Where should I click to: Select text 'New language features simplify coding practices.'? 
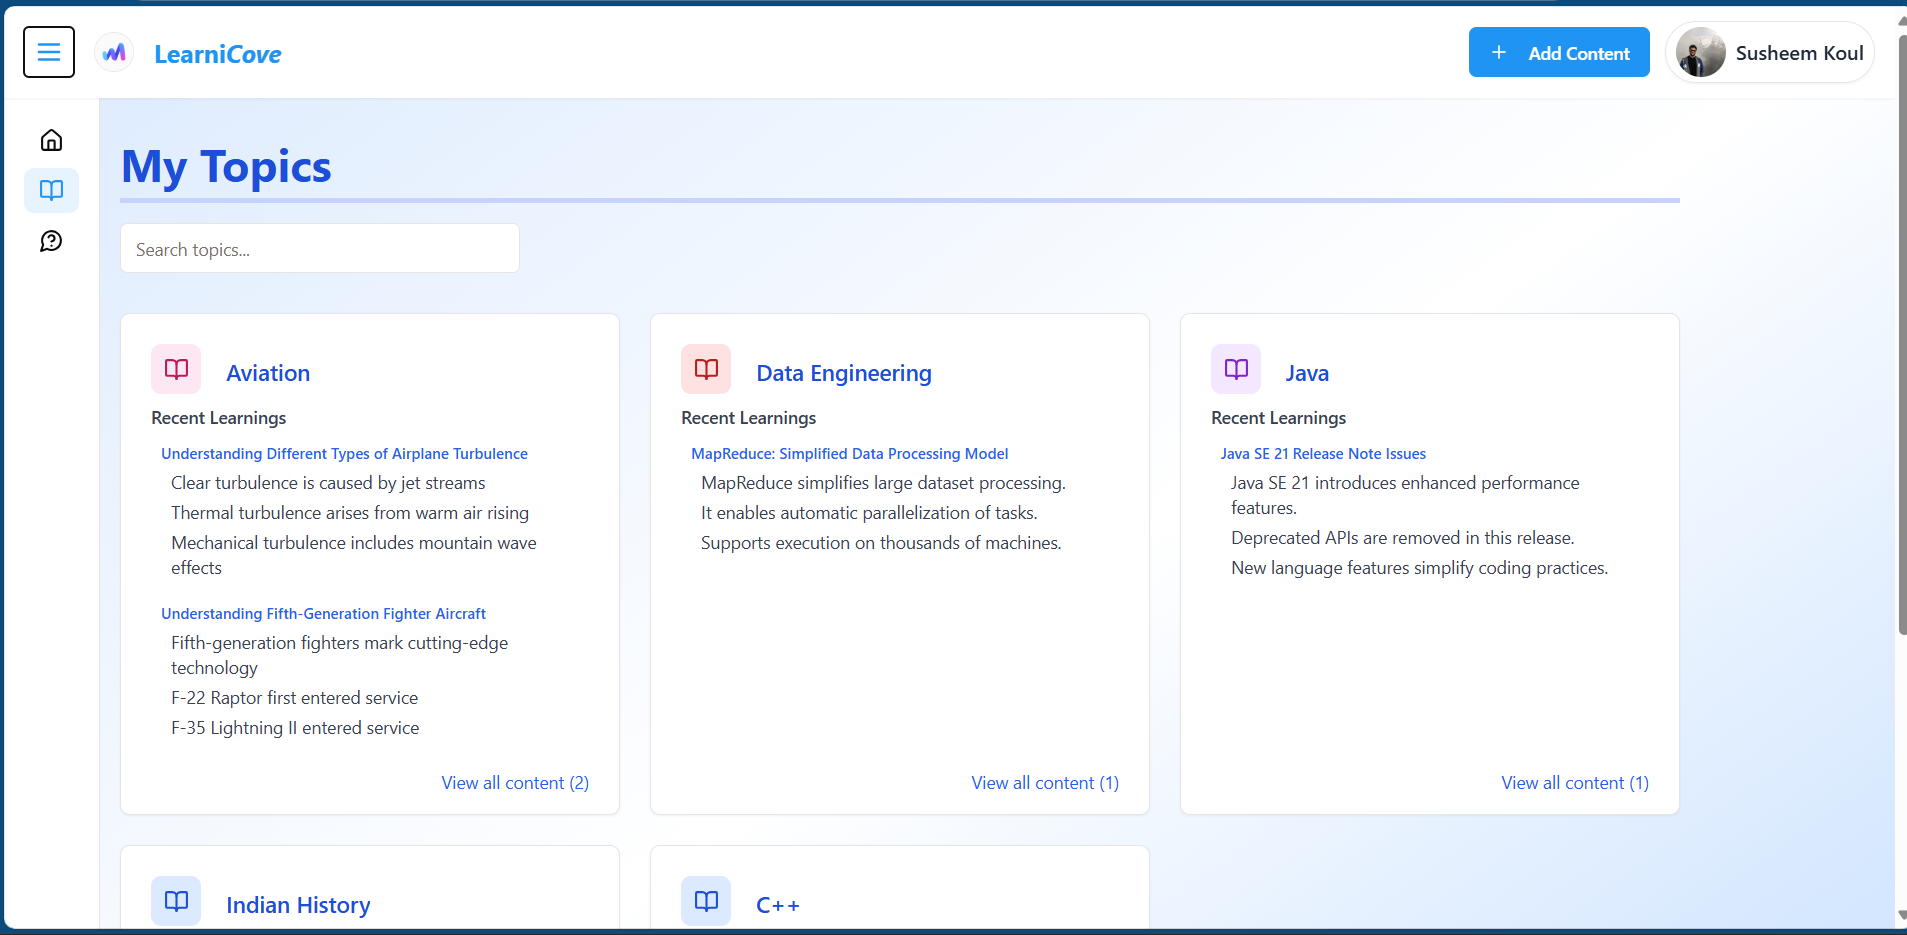click(x=1419, y=568)
